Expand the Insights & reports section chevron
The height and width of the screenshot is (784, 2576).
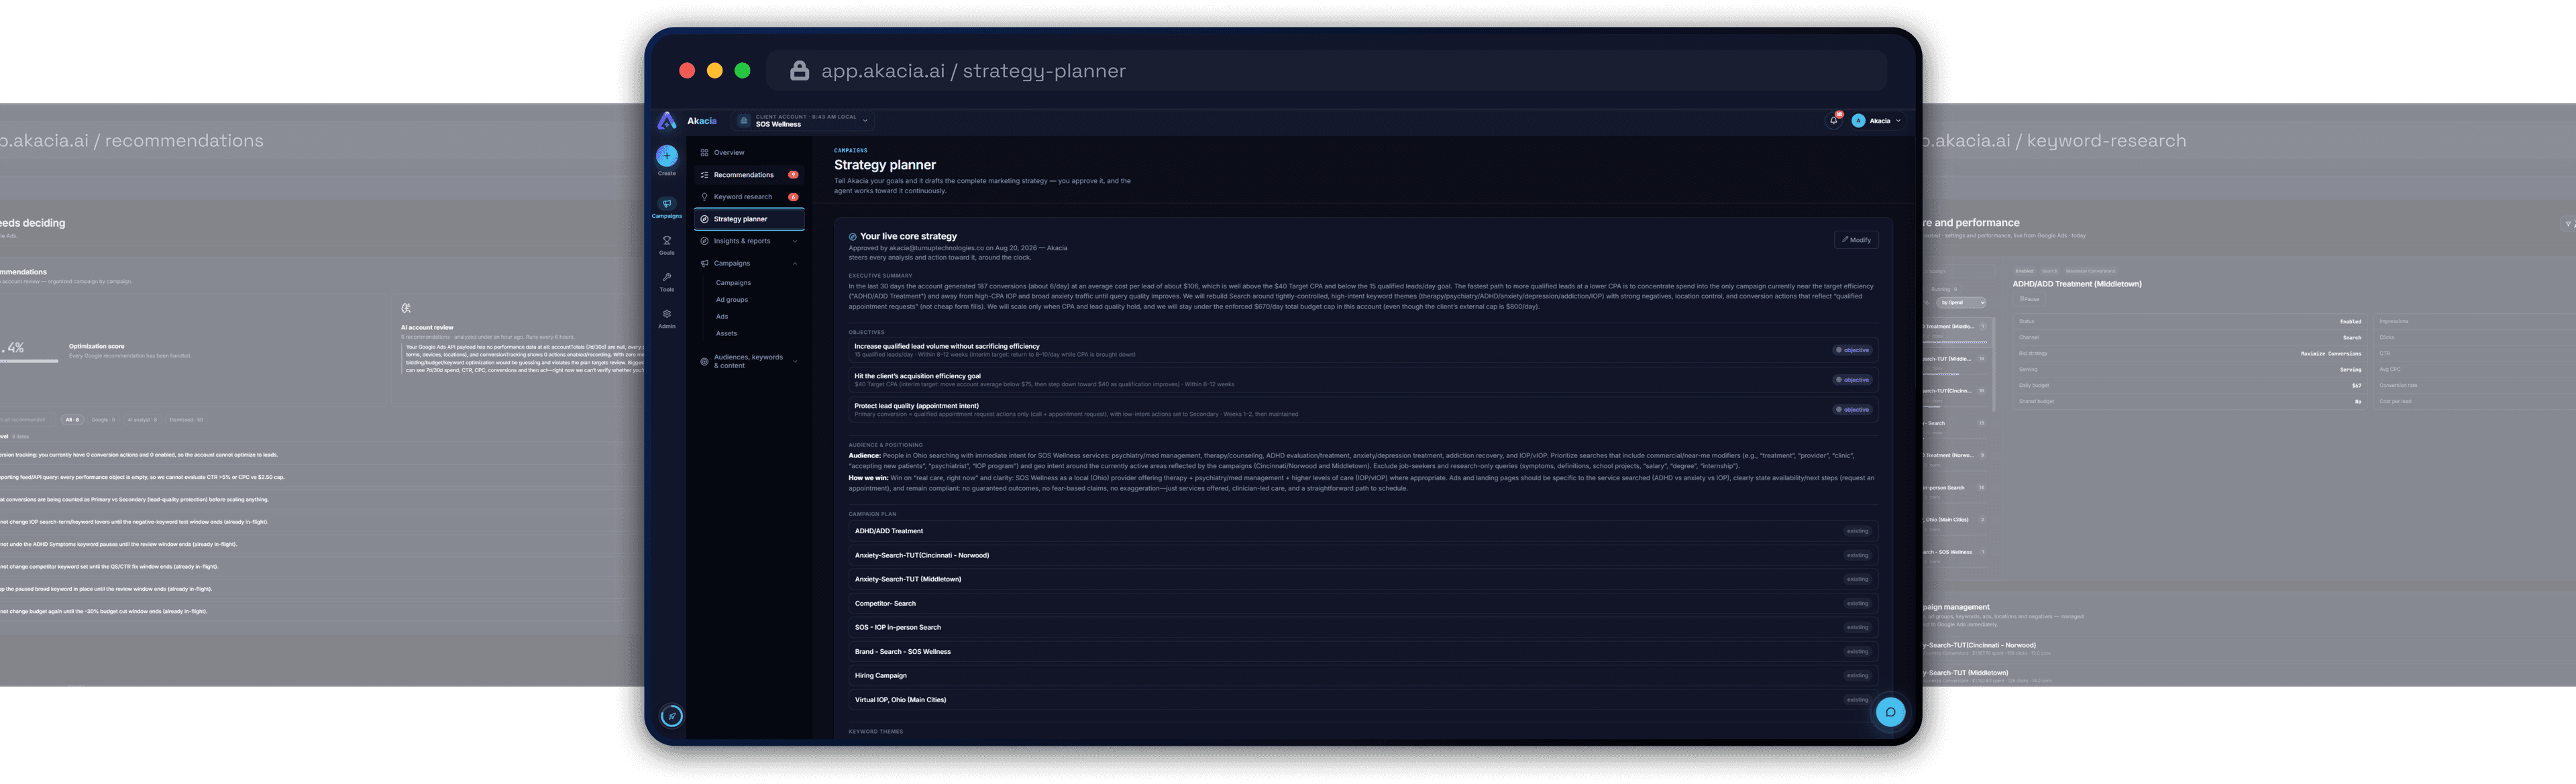coord(795,241)
